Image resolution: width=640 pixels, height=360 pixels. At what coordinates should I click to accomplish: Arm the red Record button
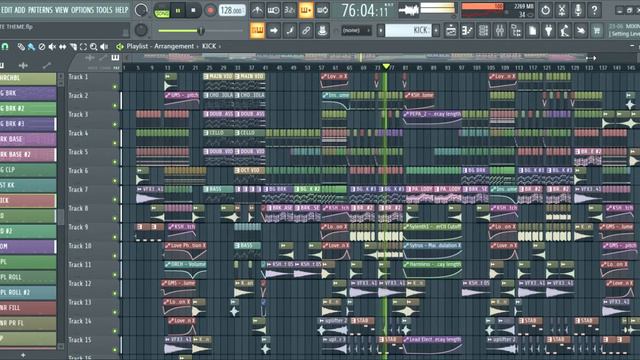[x=210, y=11]
